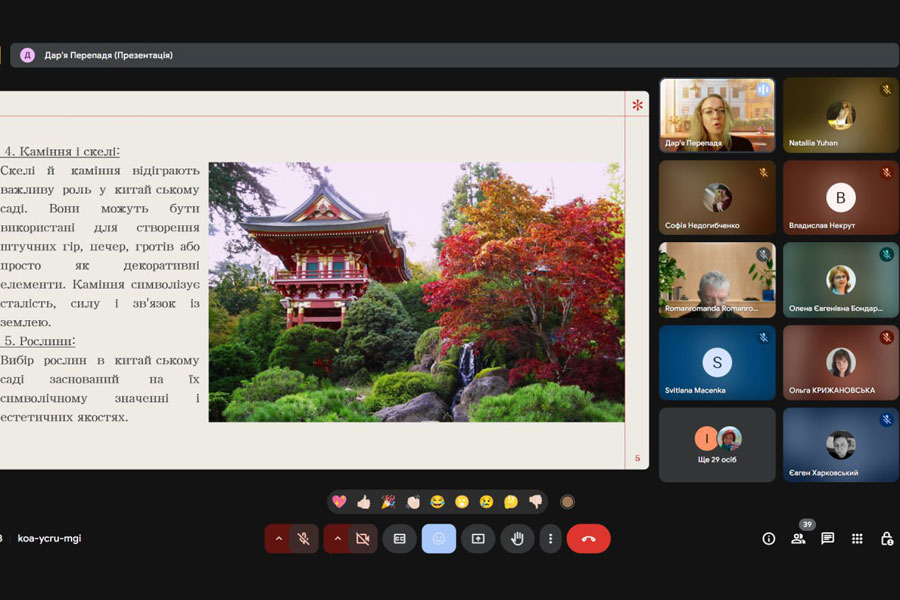The width and height of the screenshot is (900, 600).
Task: Select the 'Ще 29 осіб' participants tile
Action: (x=717, y=445)
